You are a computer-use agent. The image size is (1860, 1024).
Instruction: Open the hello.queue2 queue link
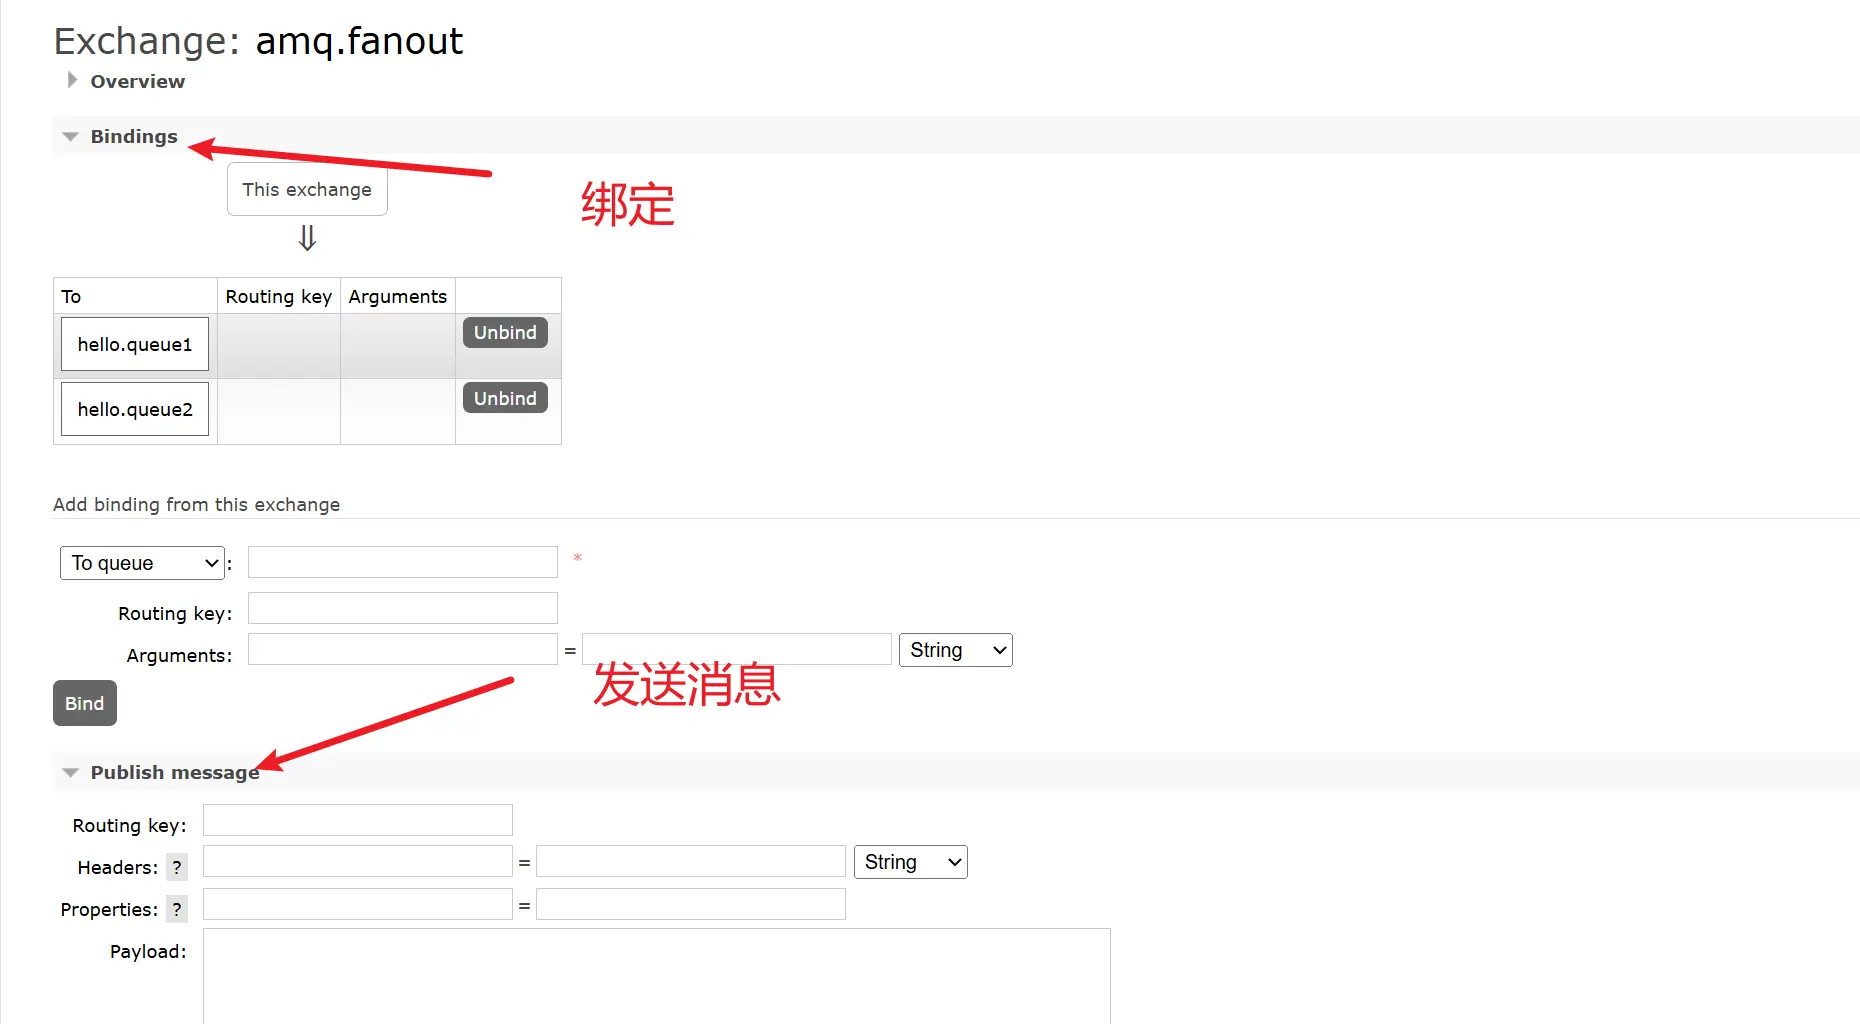pos(135,410)
